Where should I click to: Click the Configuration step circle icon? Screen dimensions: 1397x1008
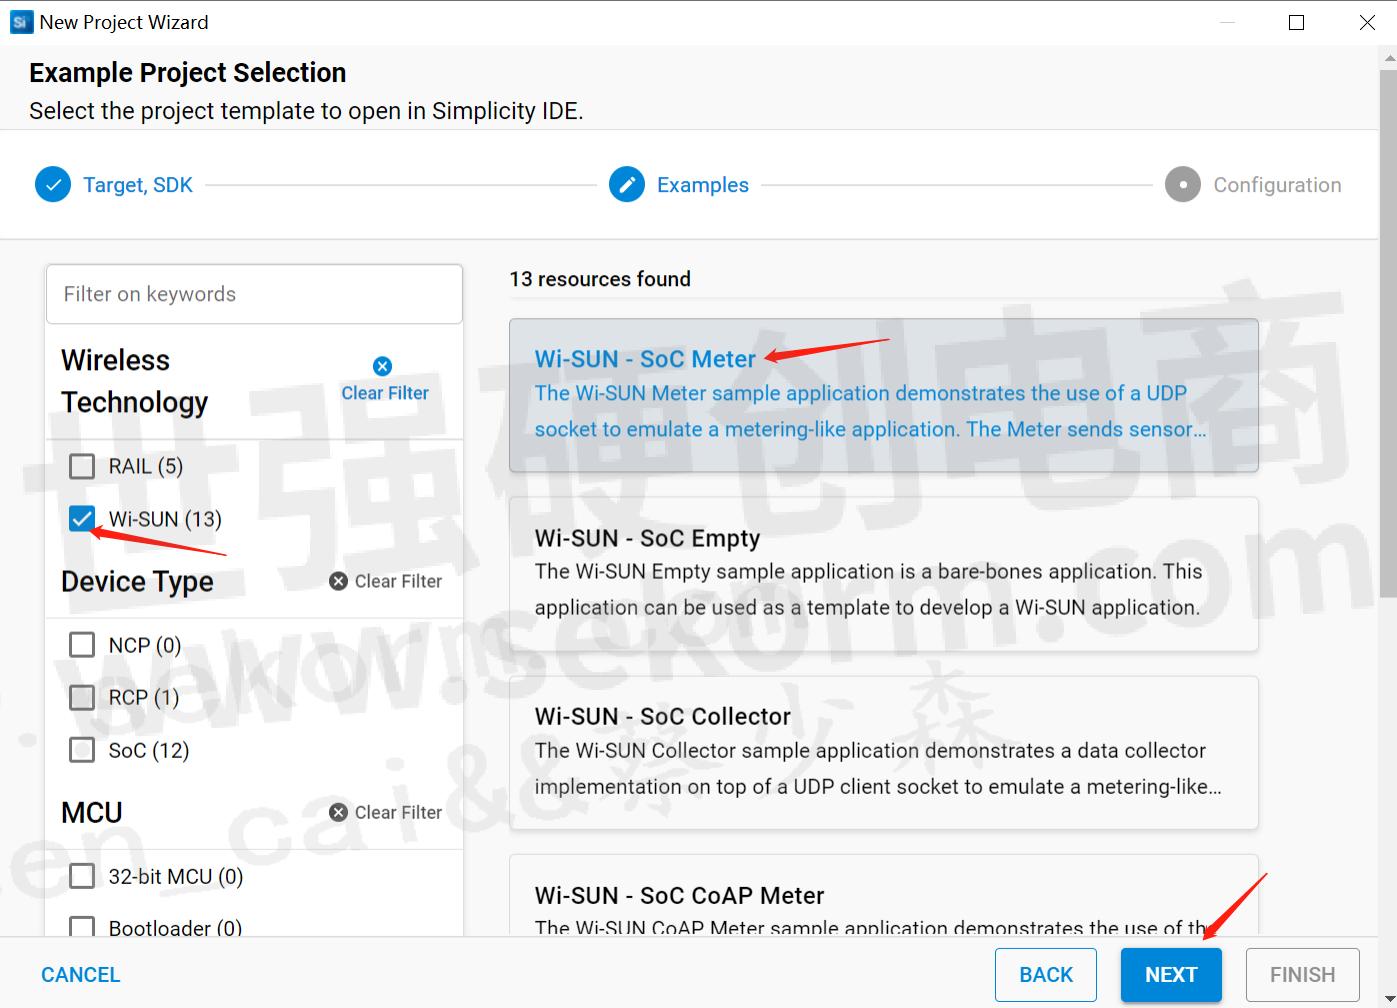1182,185
